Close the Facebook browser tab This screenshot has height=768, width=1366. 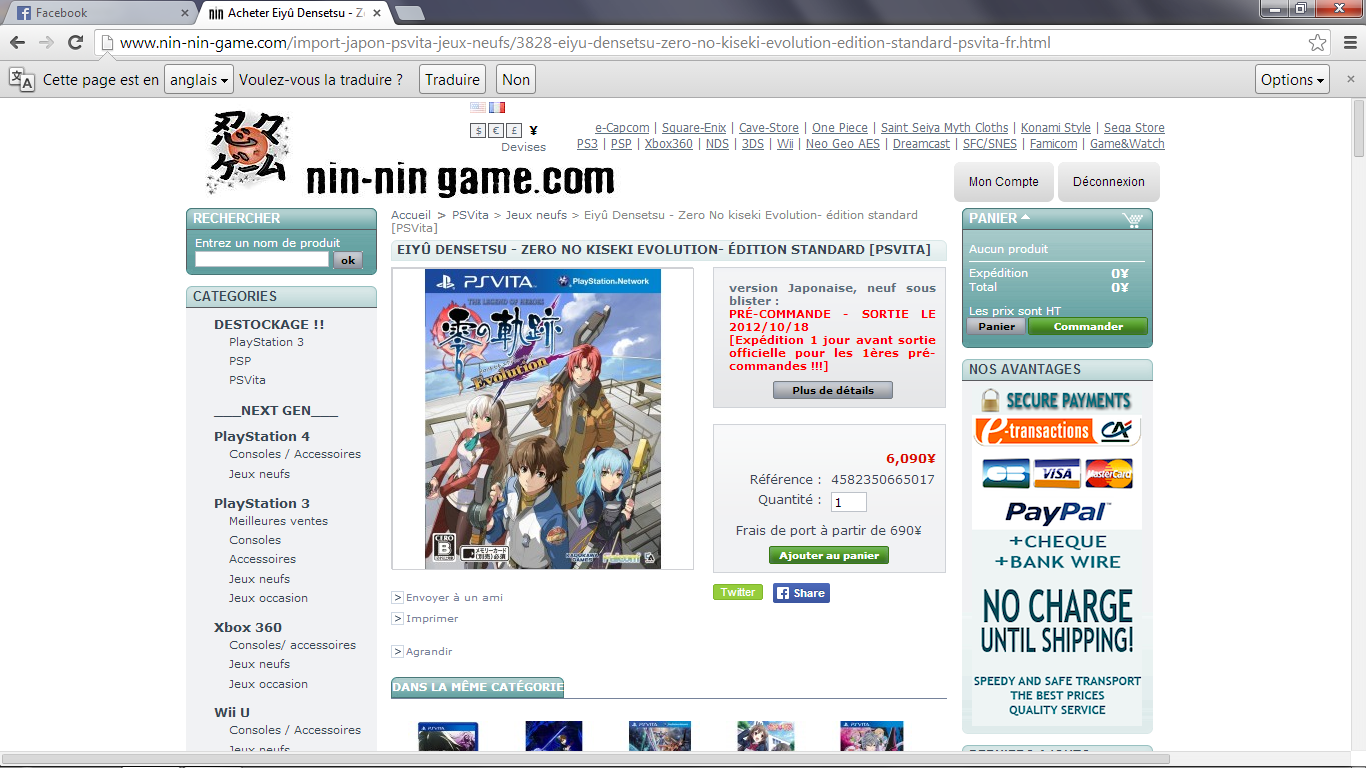pos(184,13)
